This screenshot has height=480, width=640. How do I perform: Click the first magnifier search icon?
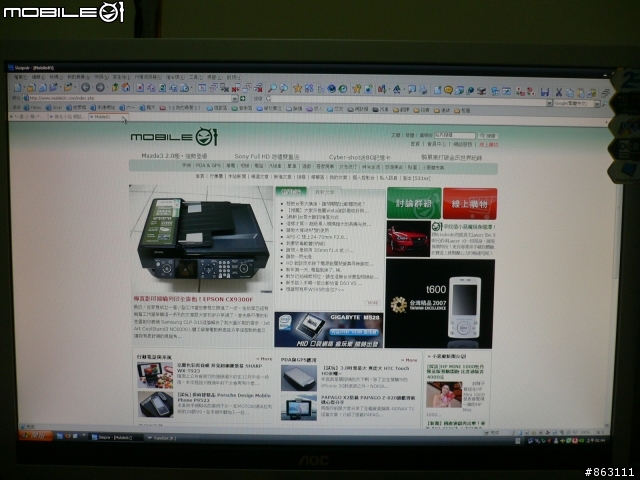(272, 88)
